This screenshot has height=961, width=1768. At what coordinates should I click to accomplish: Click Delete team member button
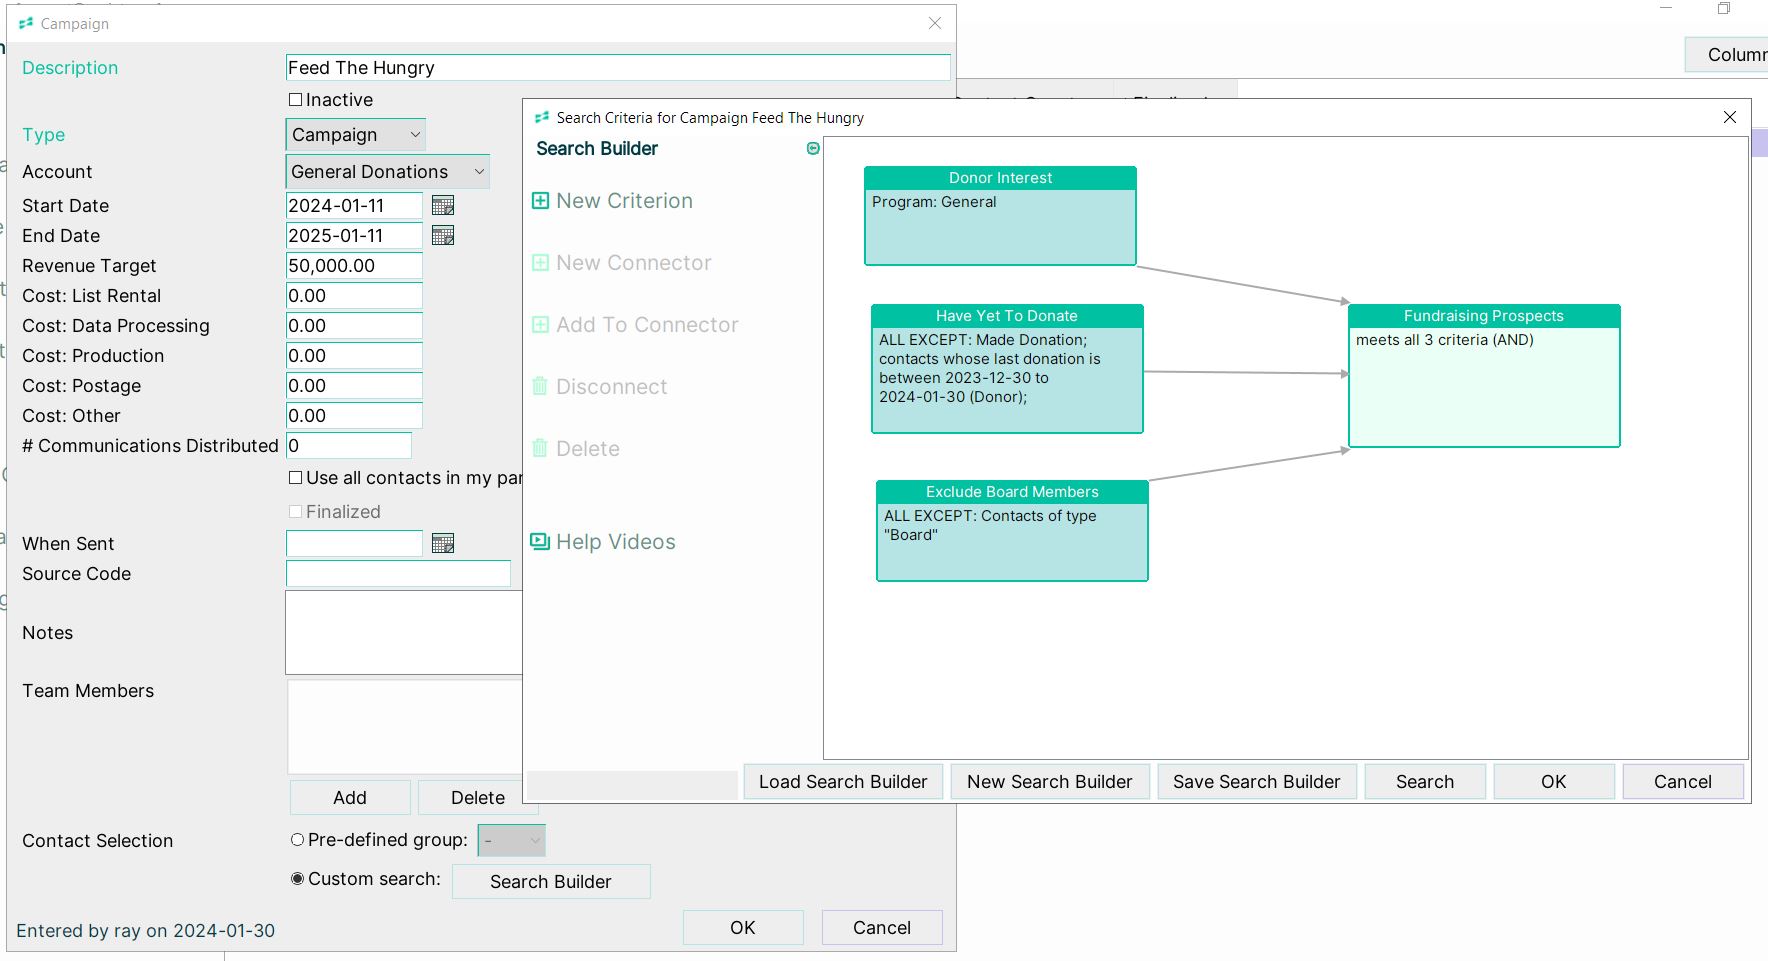pos(478,798)
